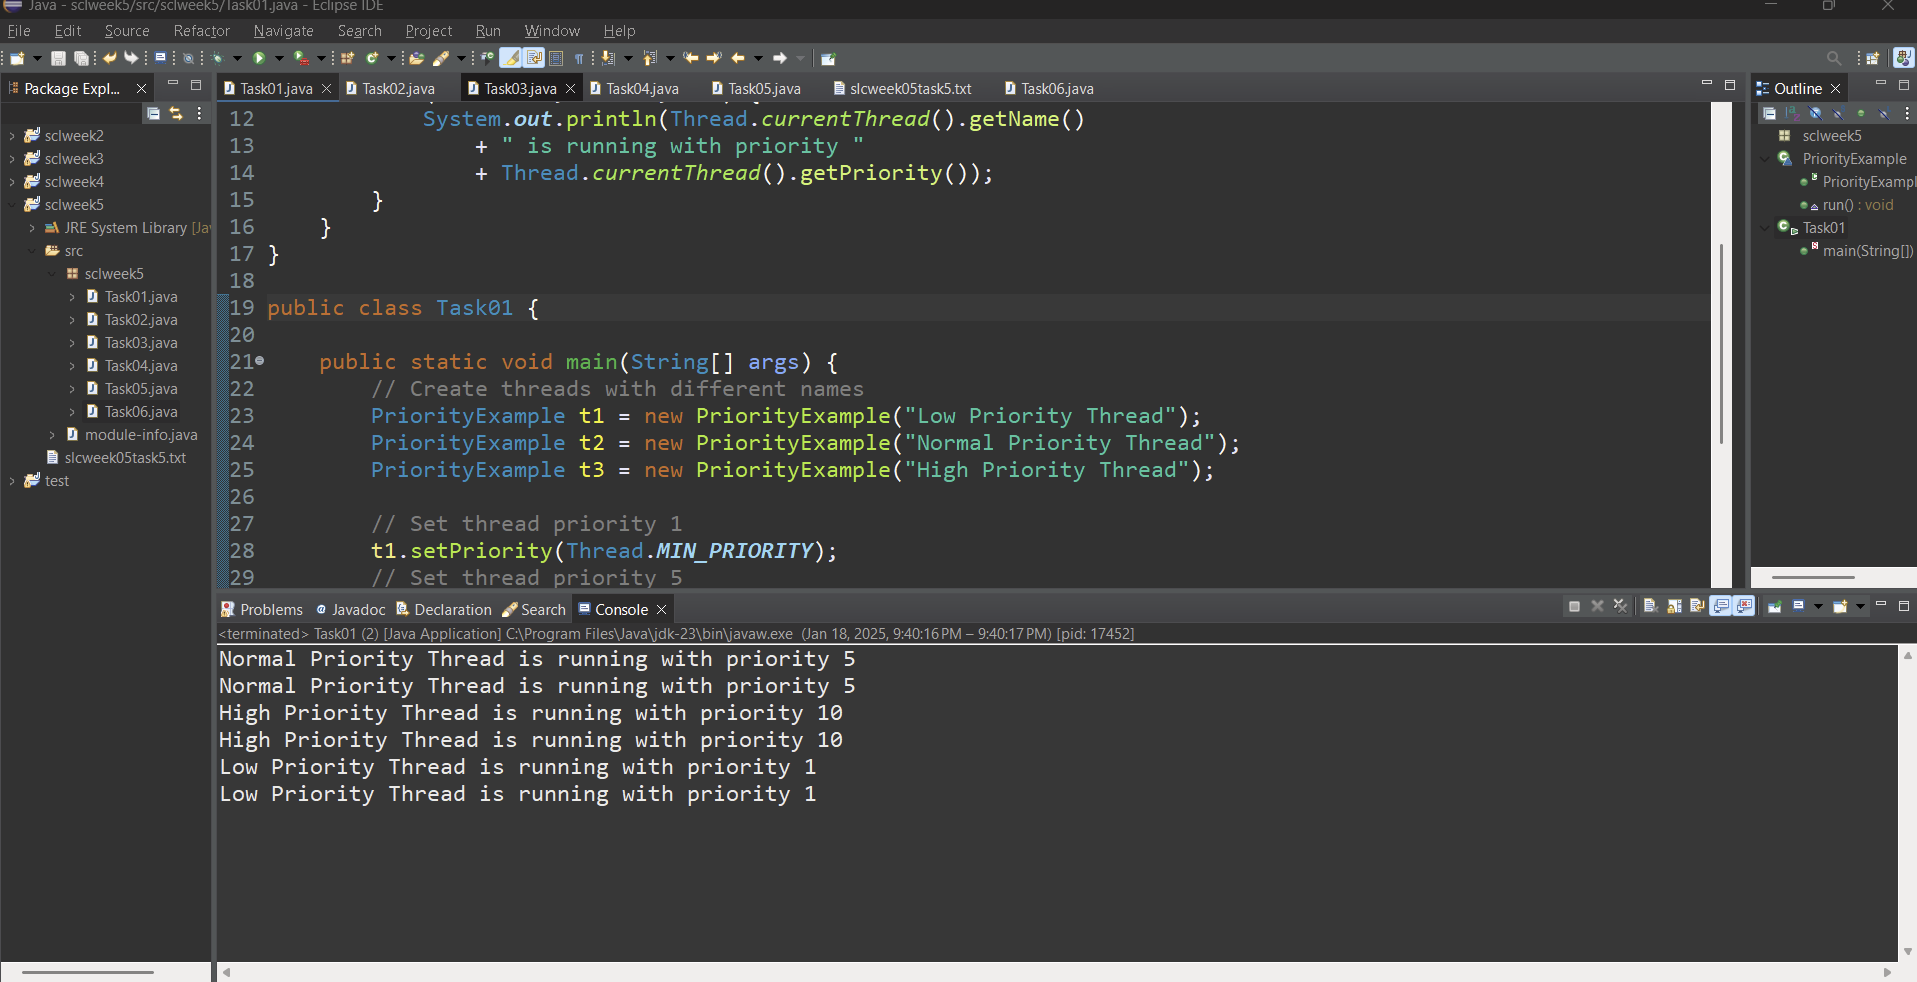The height and width of the screenshot is (982, 1917).
Task: Open the Problems view tab
Action: click(262, 609)
